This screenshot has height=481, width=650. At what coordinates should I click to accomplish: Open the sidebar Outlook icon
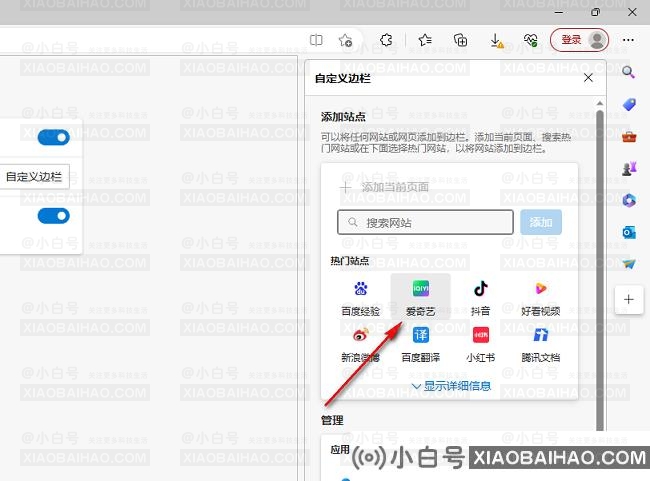point(629,232)
